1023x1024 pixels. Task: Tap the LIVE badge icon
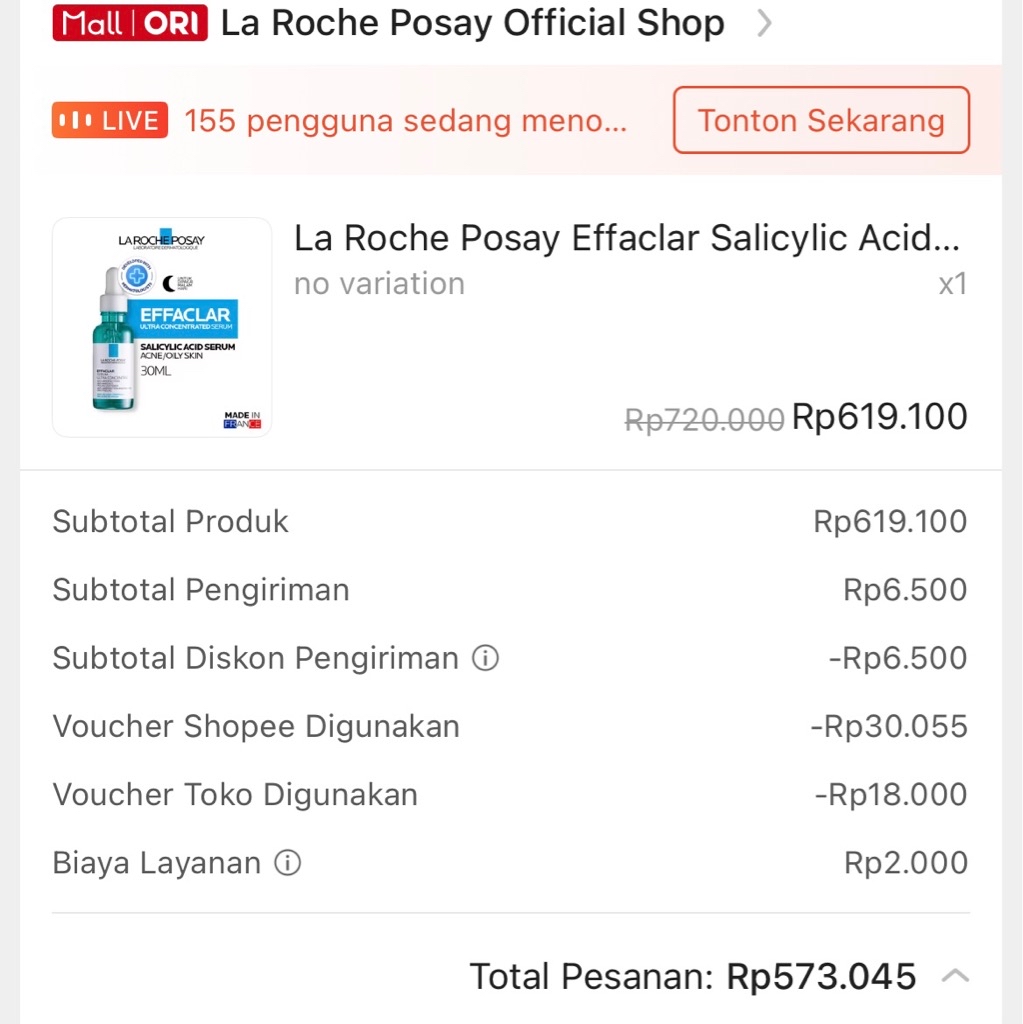(x=110, y=121)
